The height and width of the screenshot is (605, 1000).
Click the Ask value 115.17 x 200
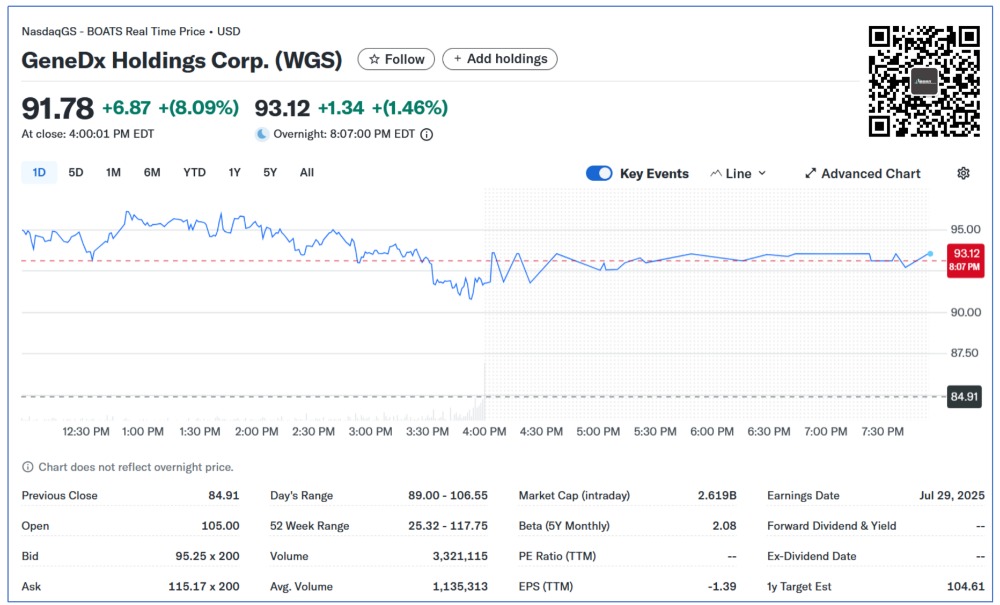point(204,587)
